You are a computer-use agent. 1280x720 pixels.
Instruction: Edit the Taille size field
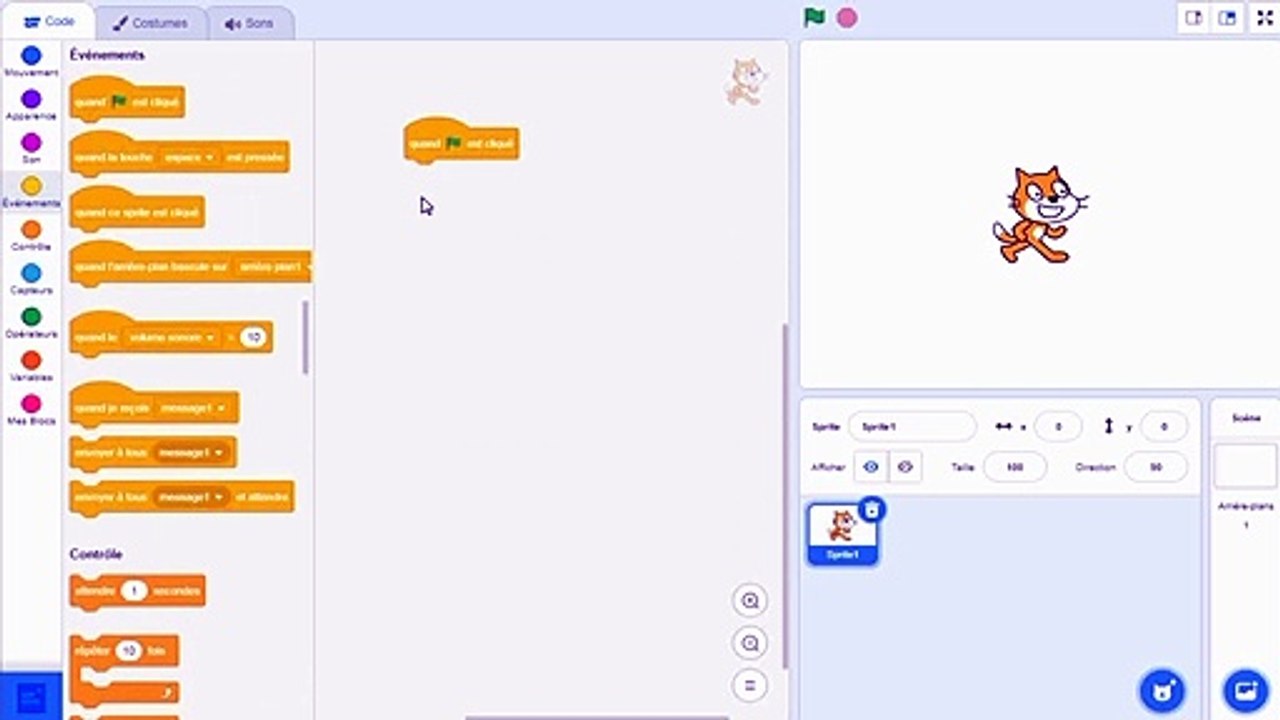(1015, 467)
